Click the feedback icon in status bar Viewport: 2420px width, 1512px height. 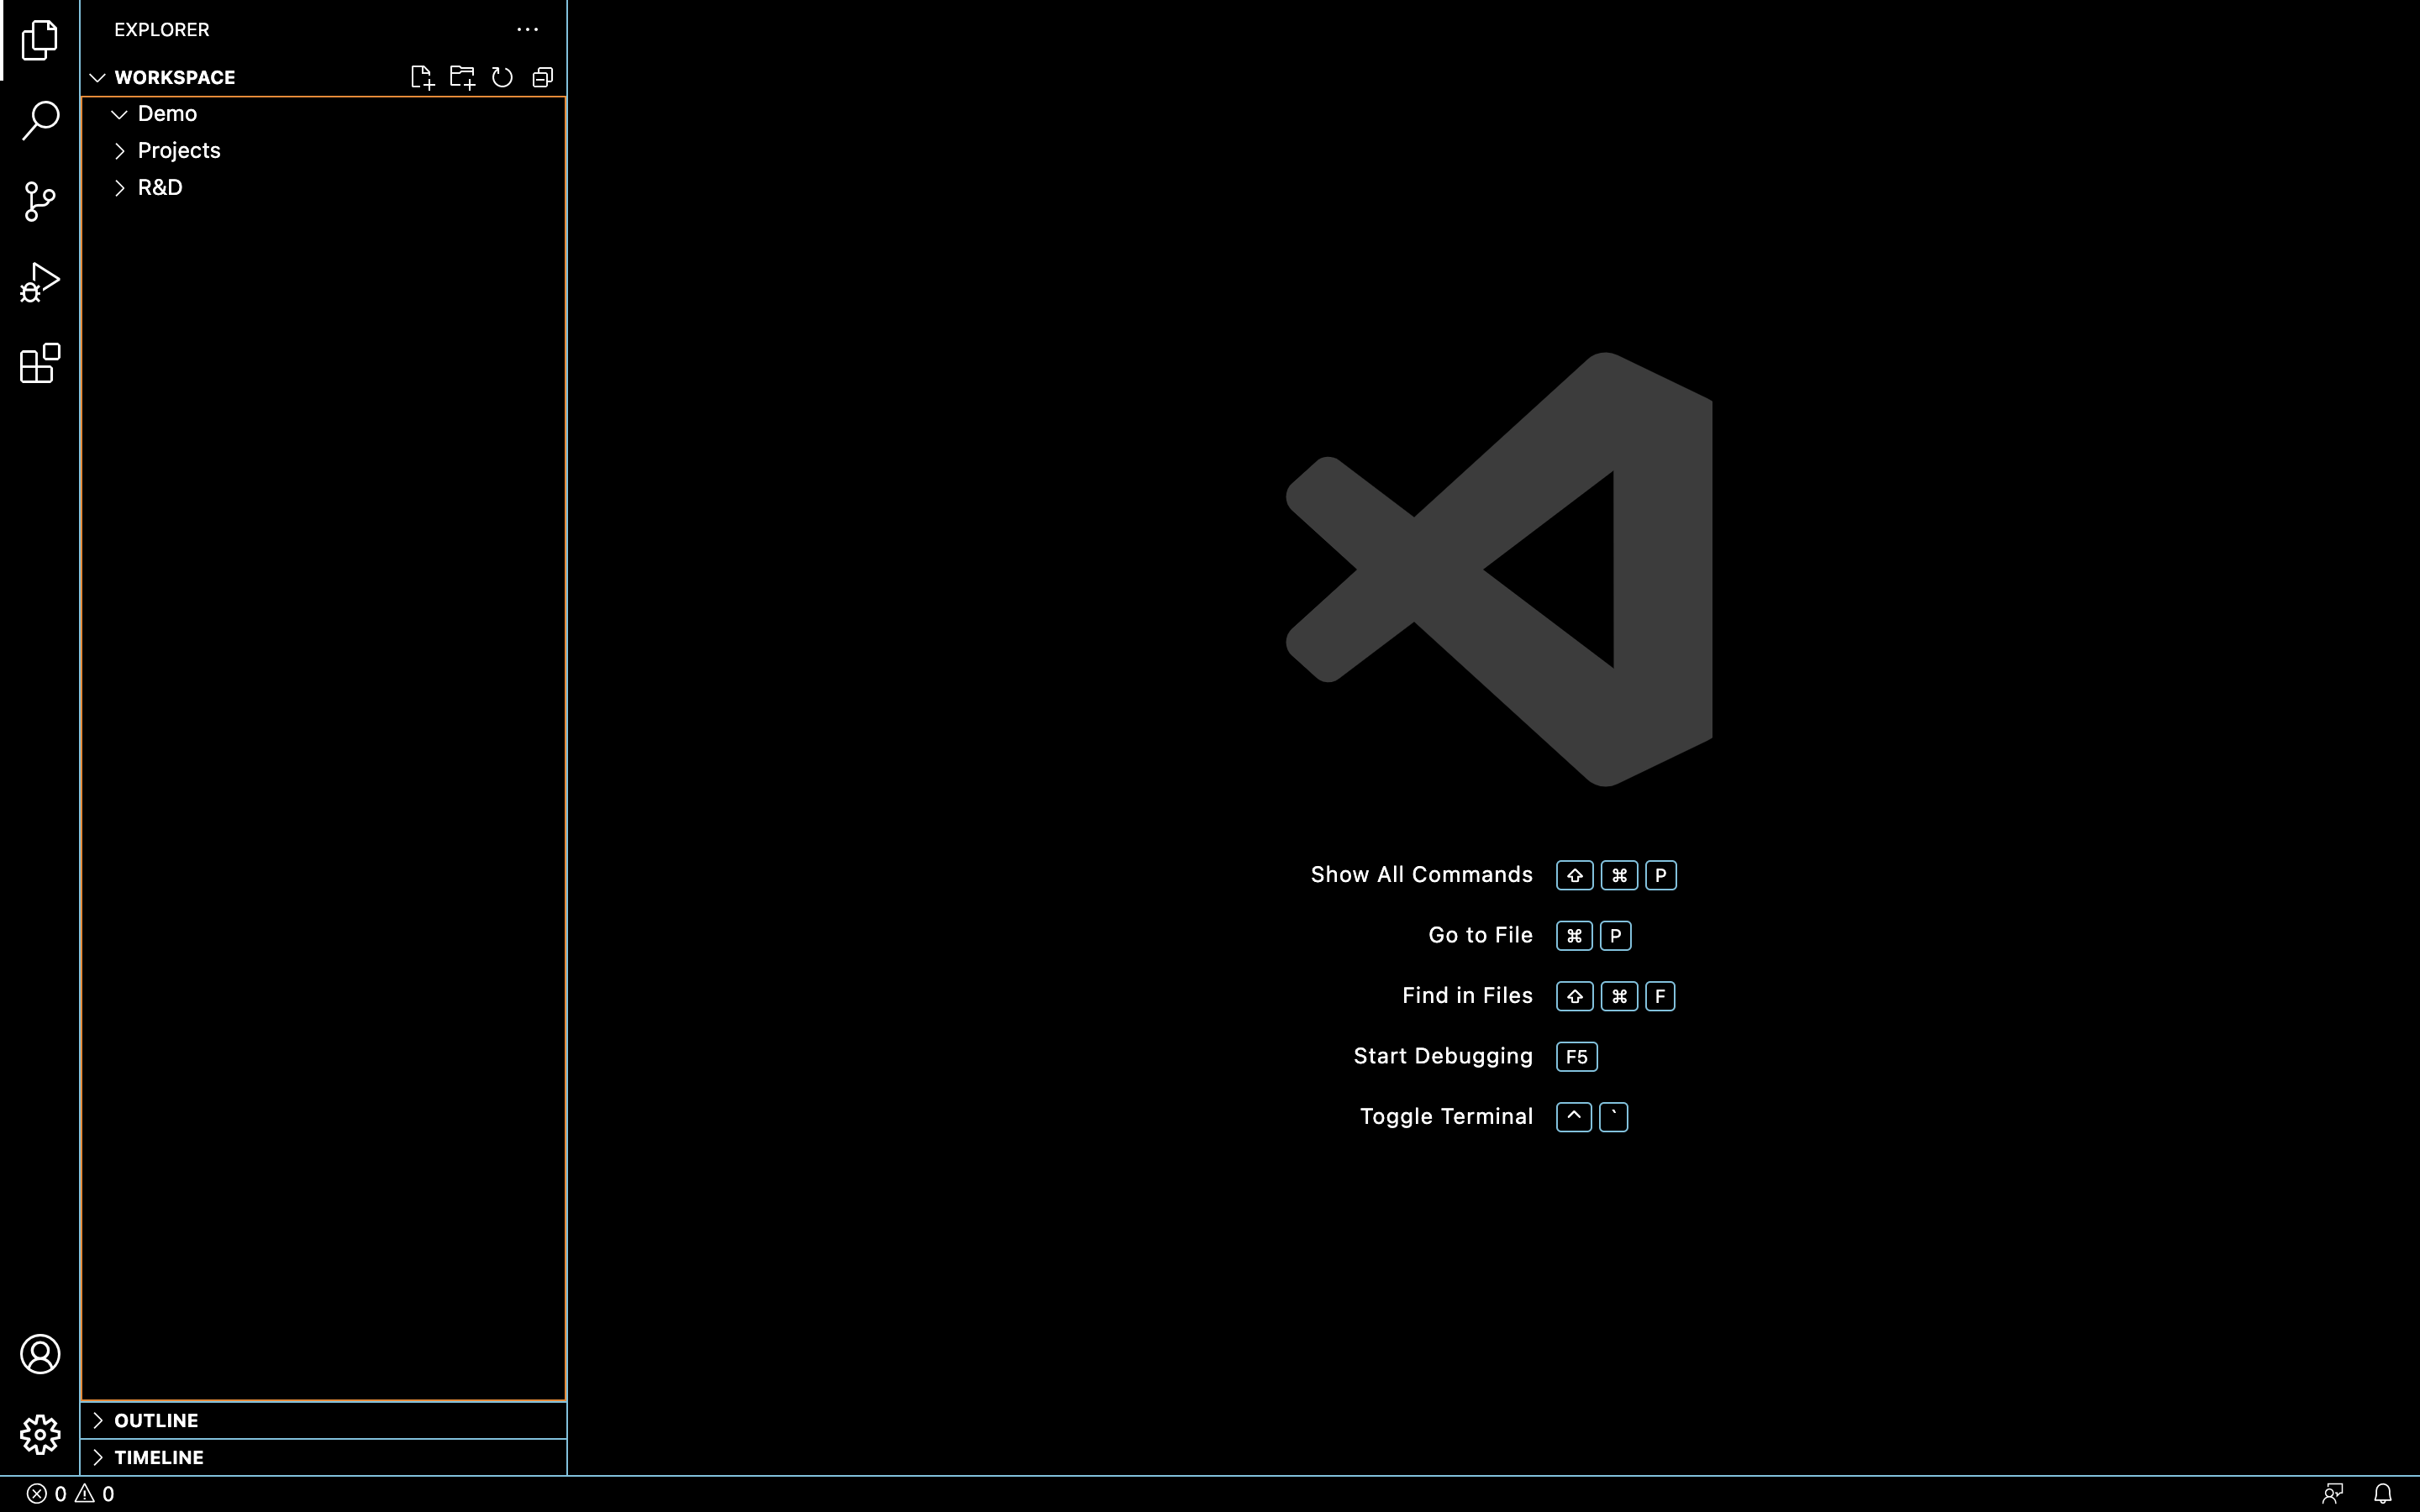[x=2333, y=1494]
